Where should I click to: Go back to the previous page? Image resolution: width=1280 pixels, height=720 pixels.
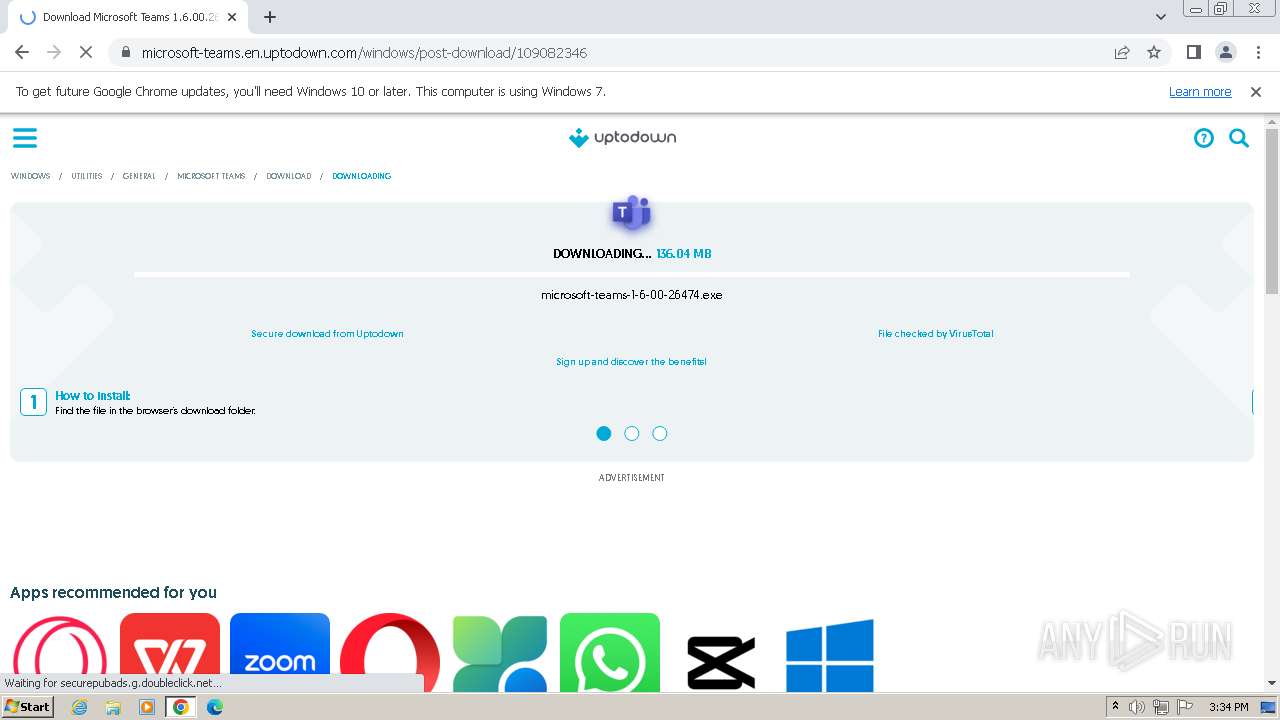(22, 52)
